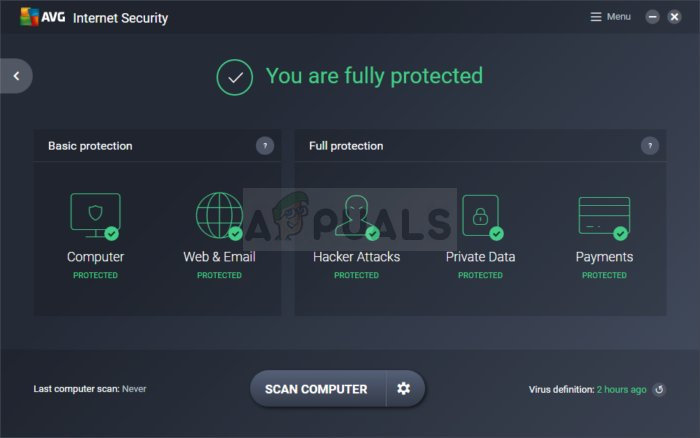Open the Hacker Attacks protection icon
The height and width of the screenshot is (438, 700).
(356, 215)
